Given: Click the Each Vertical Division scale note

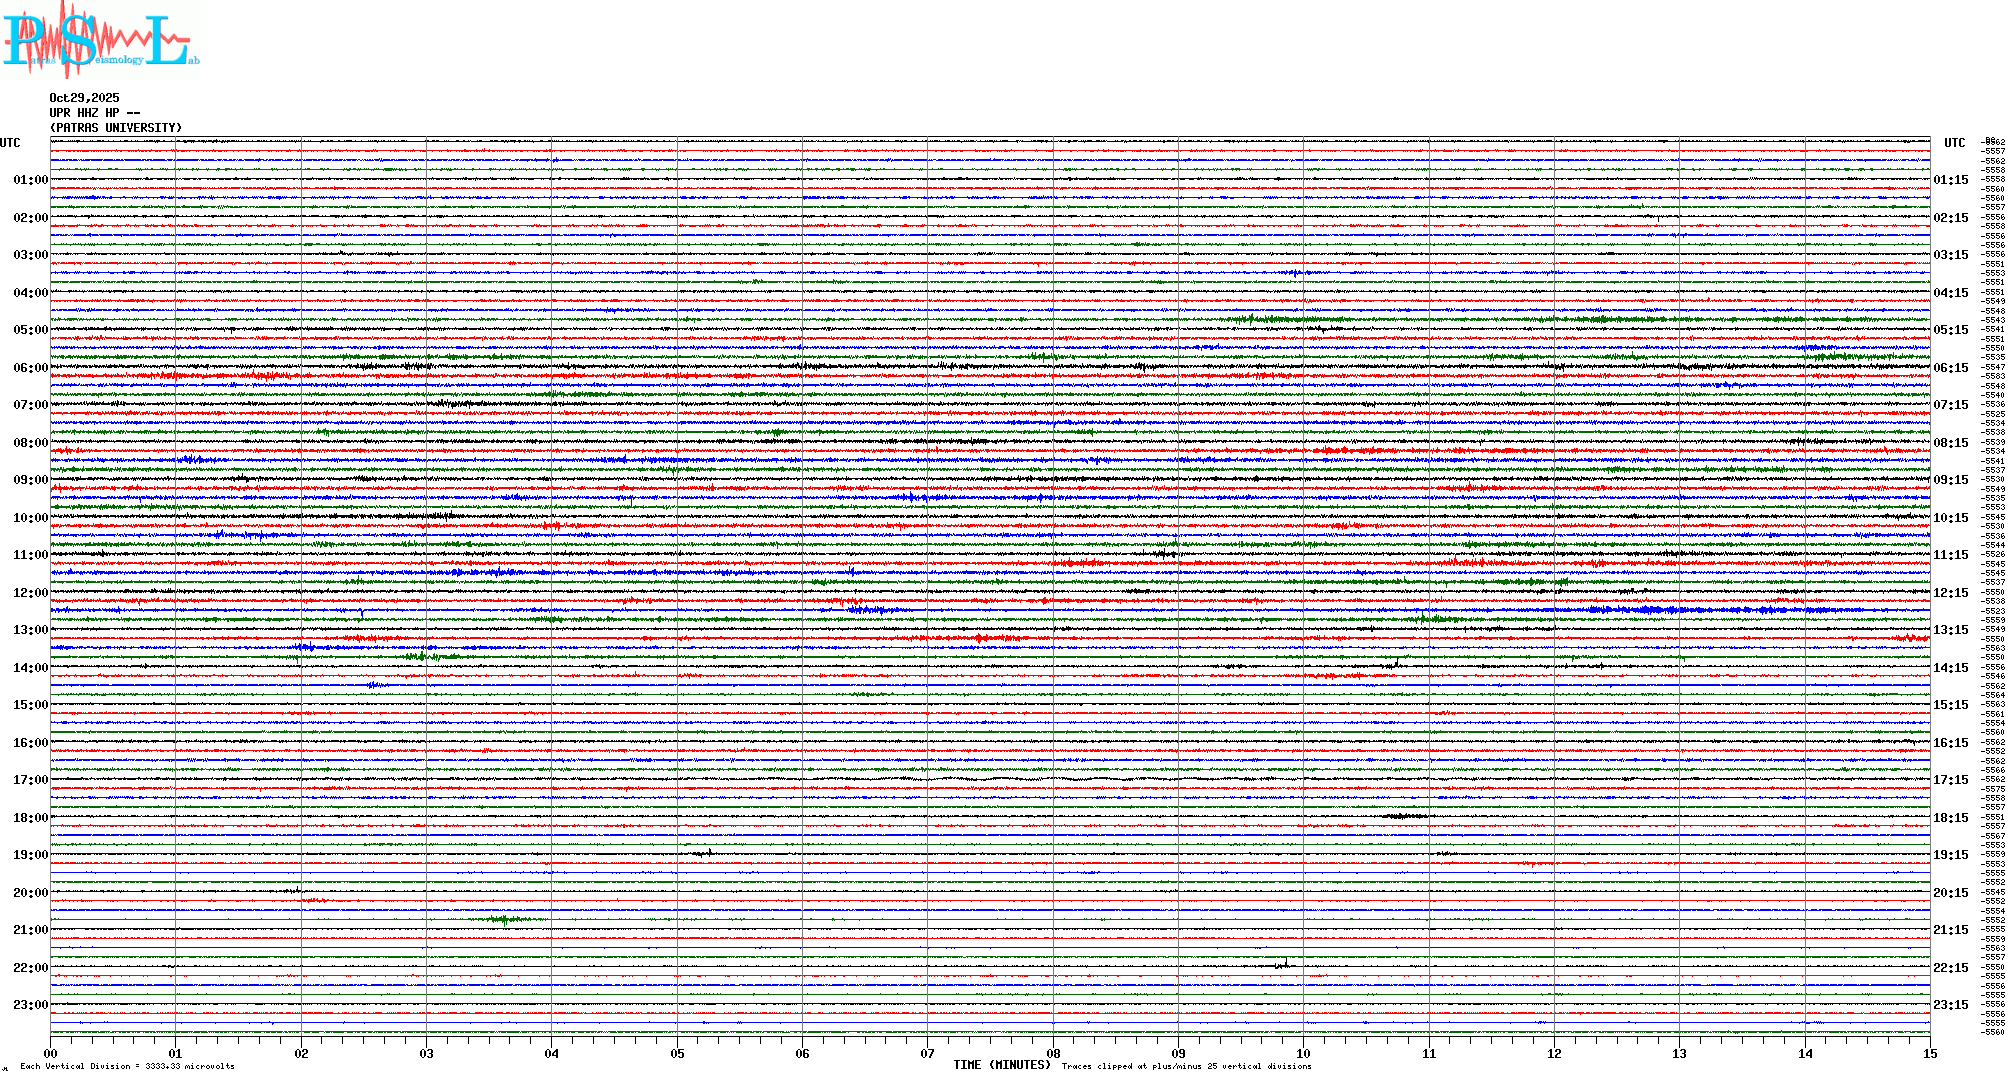Looking at the screenshot, I should pos(127,1067).
